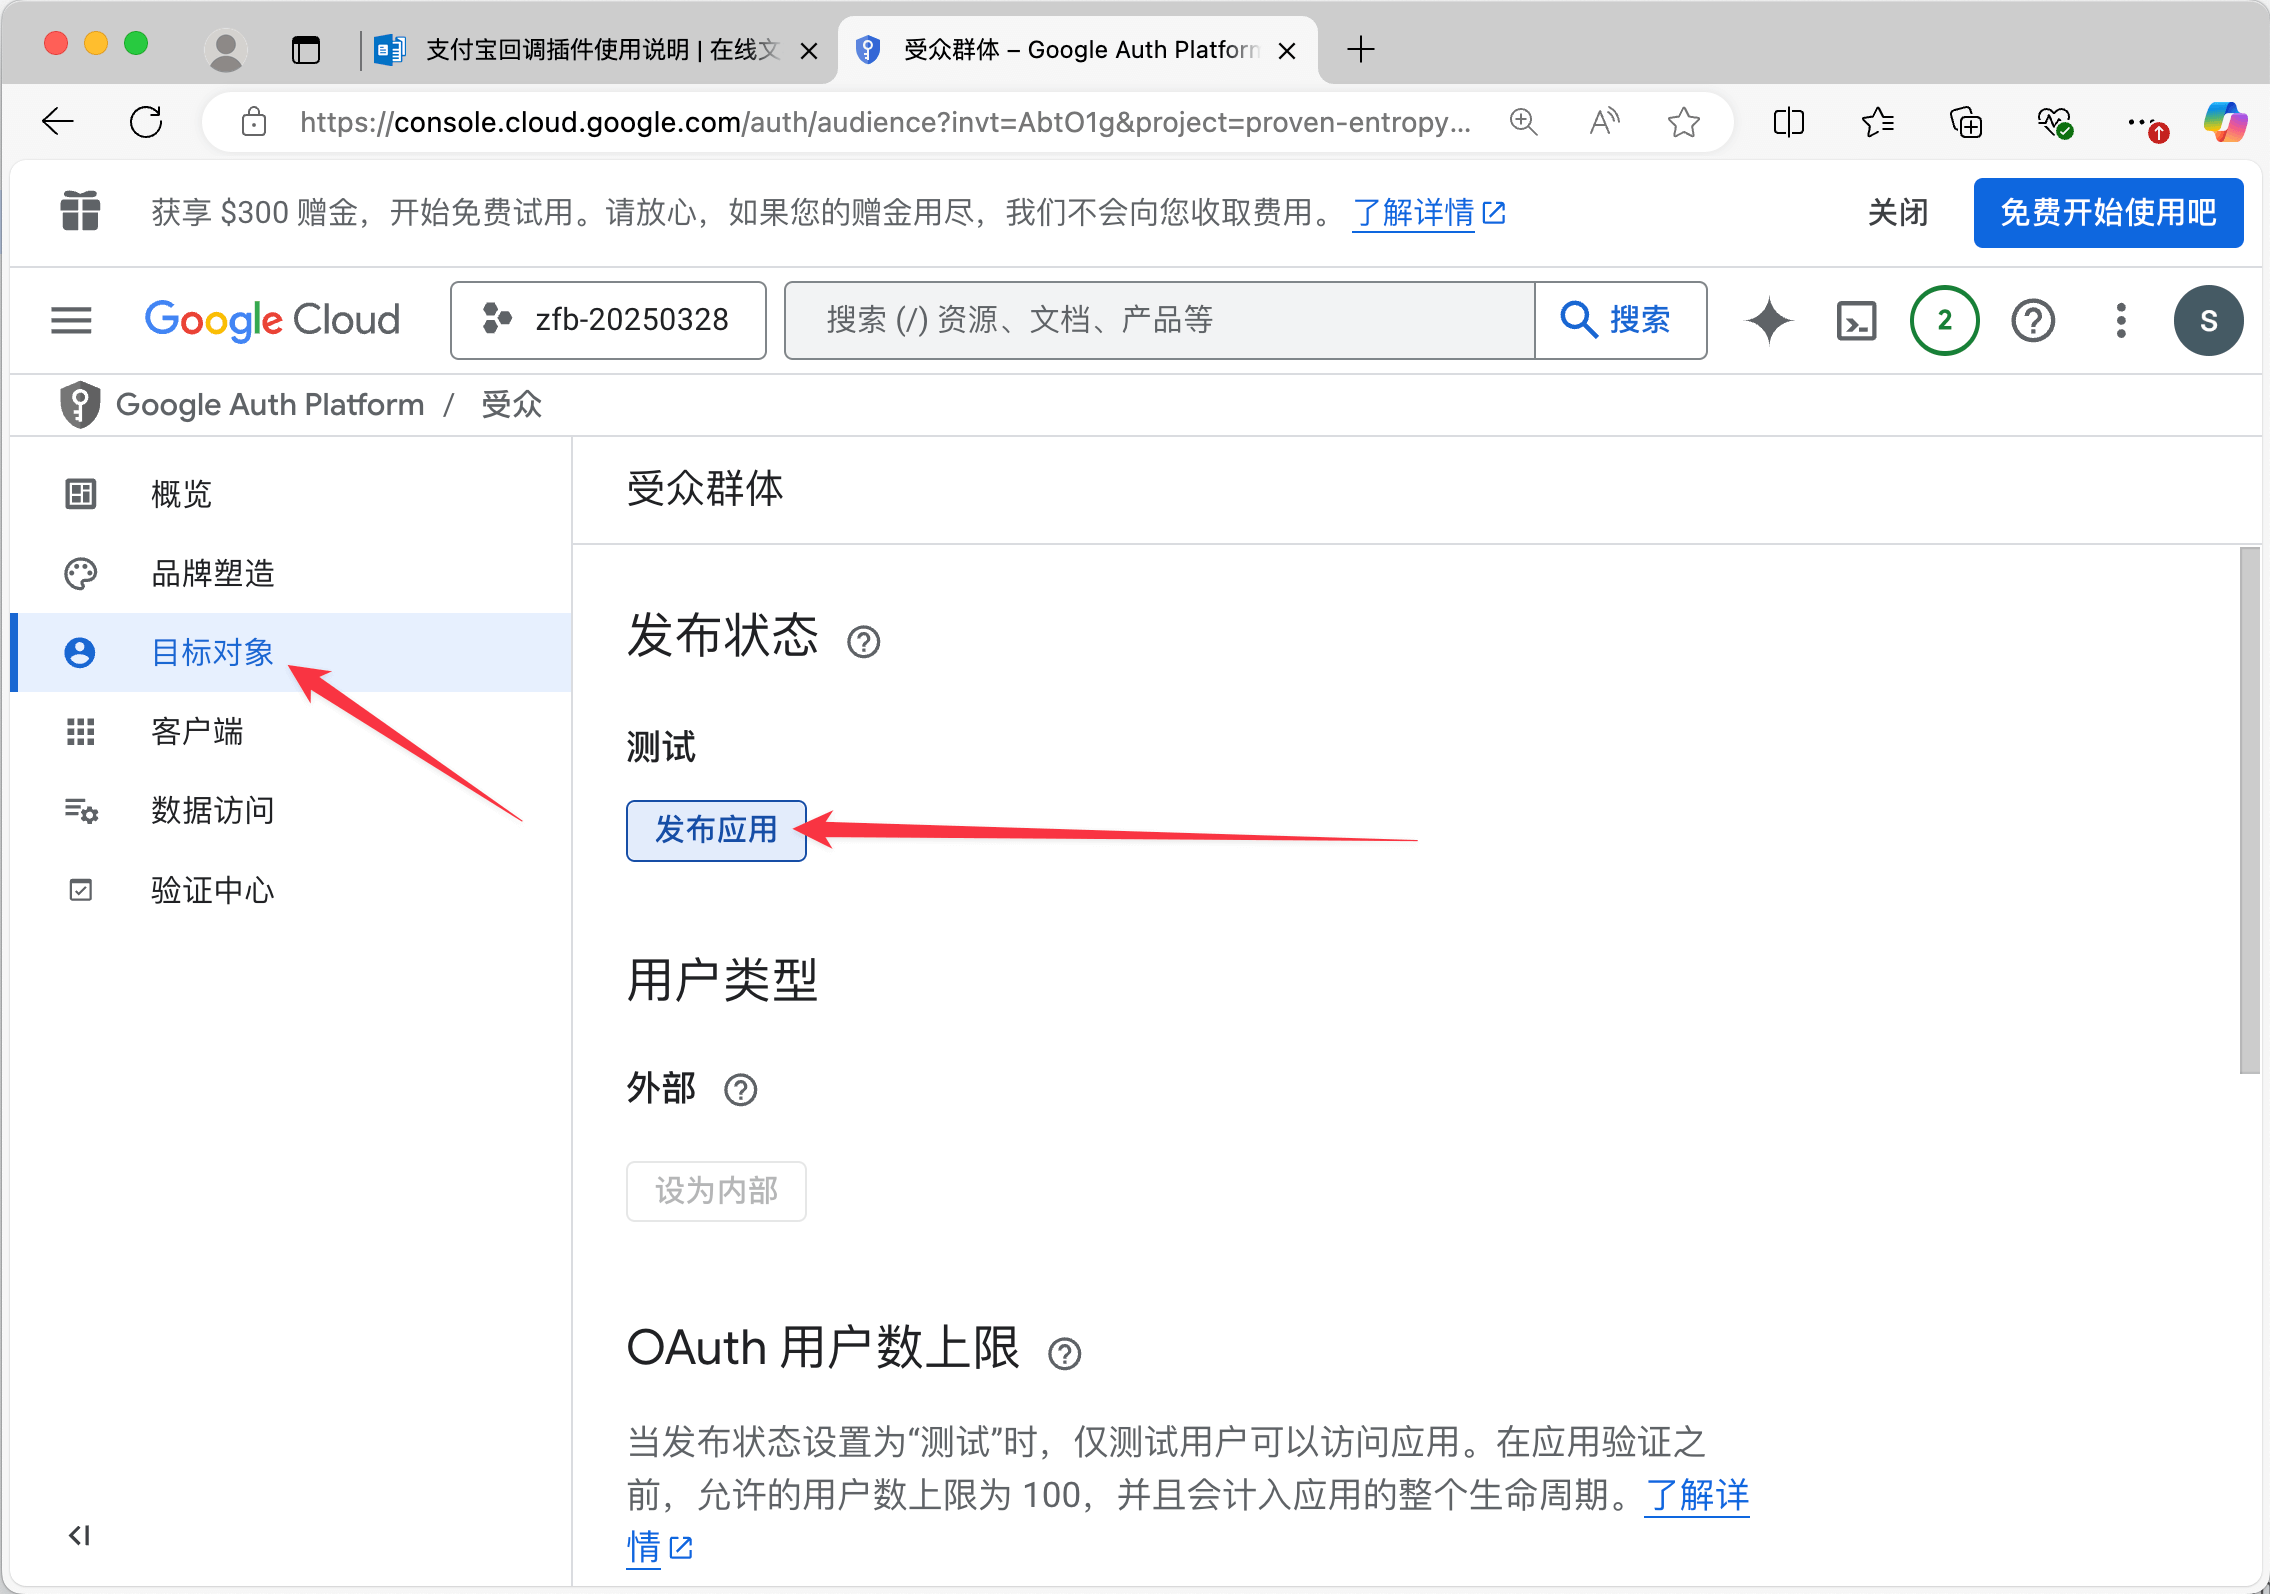Click help icon next to 发布状态
Image resolution: width=2270 pixels, height=1594 pixels.
pyautogui.click(x=863, y=641)
